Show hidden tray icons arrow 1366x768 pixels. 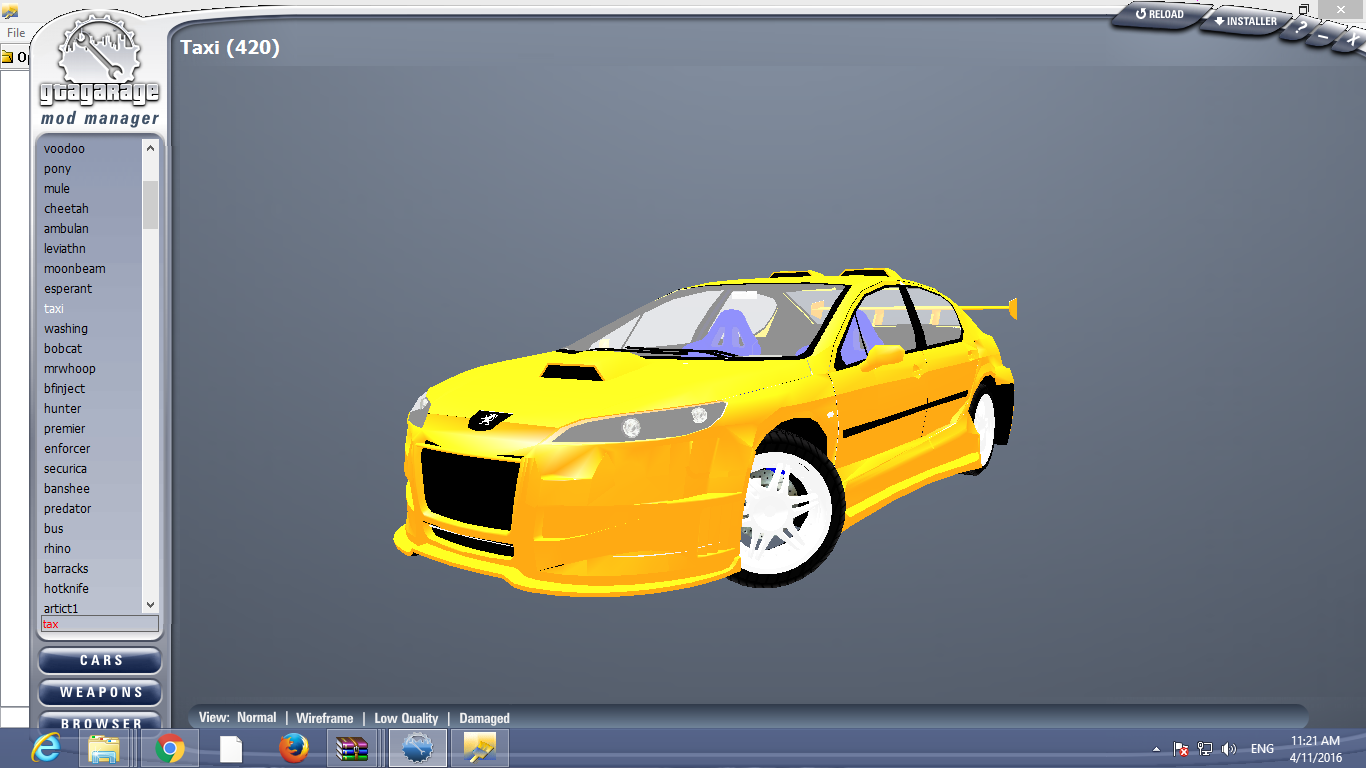click(1157, 749)
